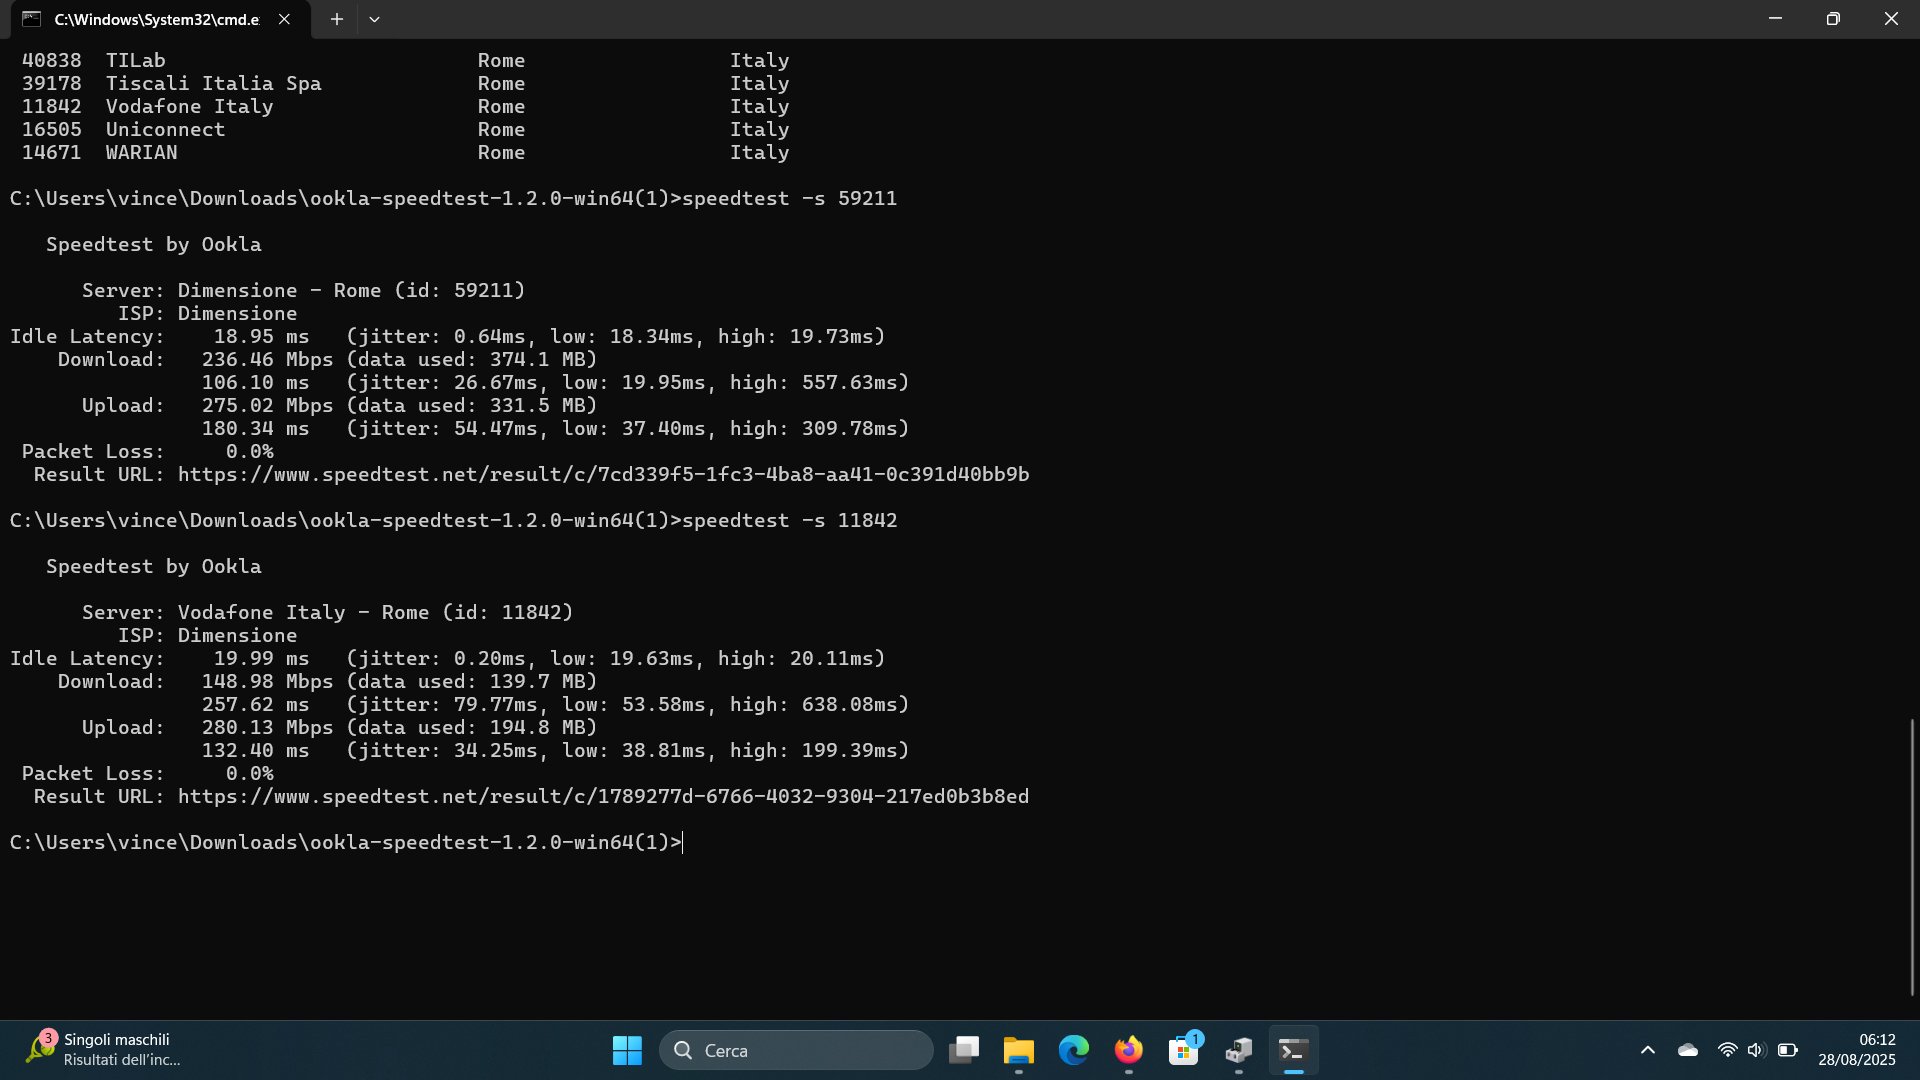Viewport: 1920px width, 1080px height.
Task: Open OneDrive cloud tray icon
Action: click(x=1688, y=1050)
